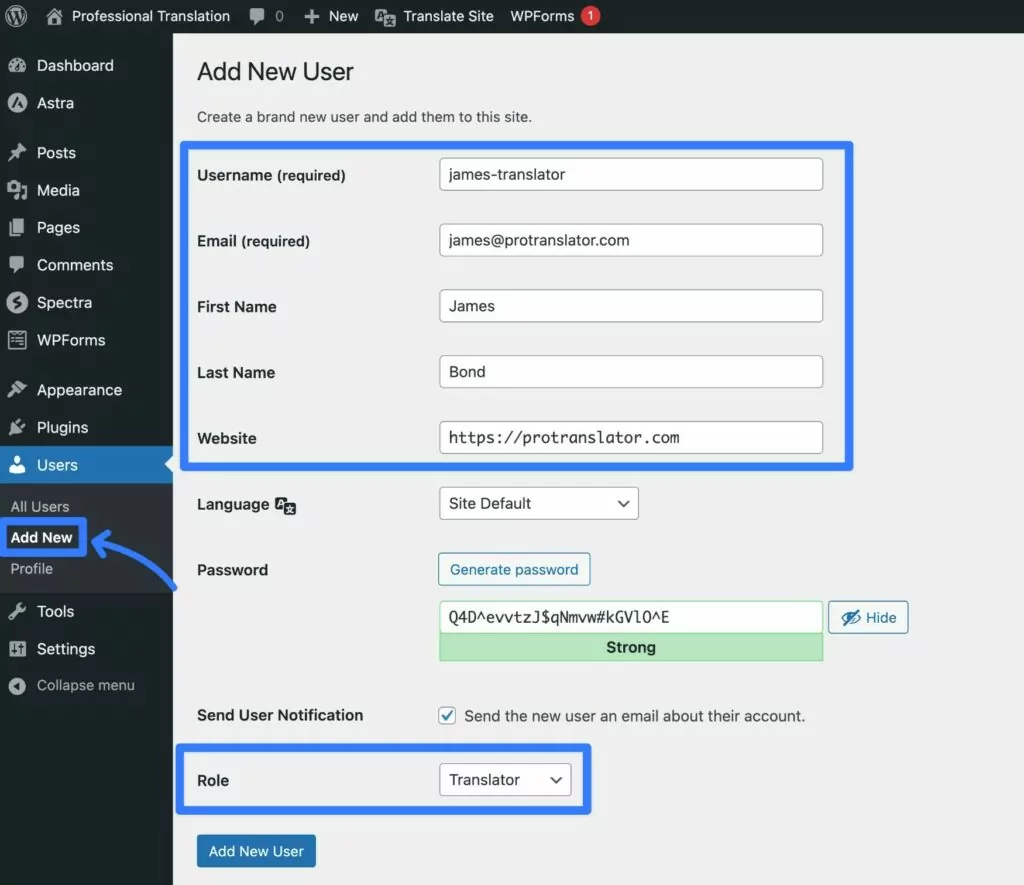Click the Add New User button
The width and height of the screenshot is (1024, 885).
(256, 851)
